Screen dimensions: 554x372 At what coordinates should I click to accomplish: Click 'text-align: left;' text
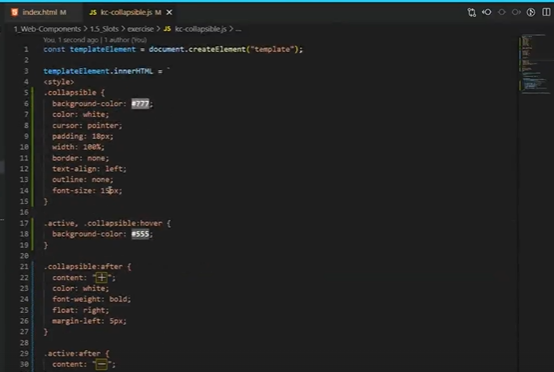point(89,169)
